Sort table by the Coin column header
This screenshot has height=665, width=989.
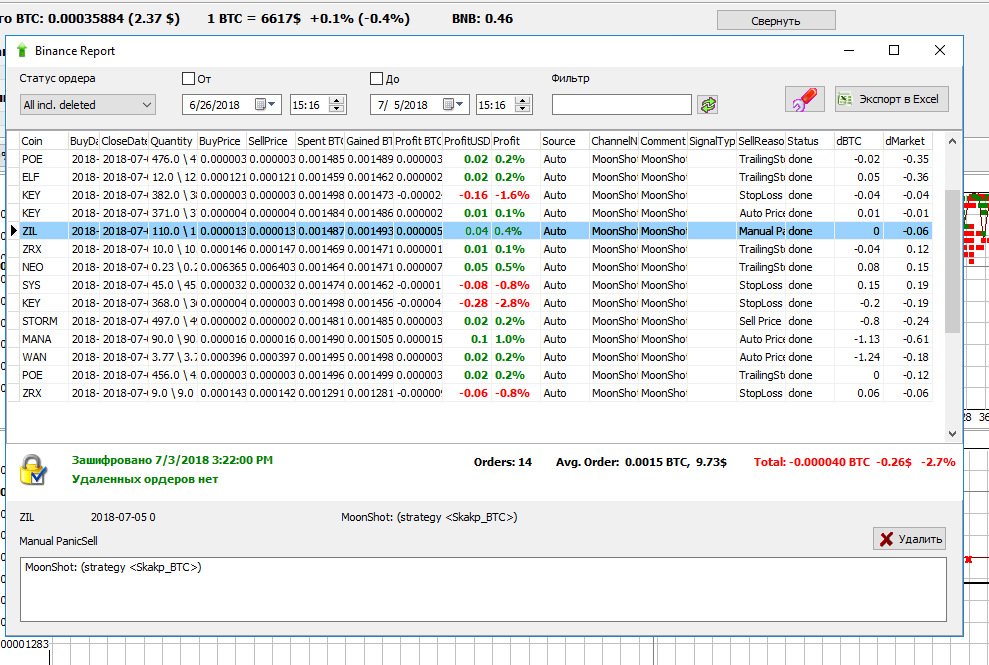[x=32, y=141]
